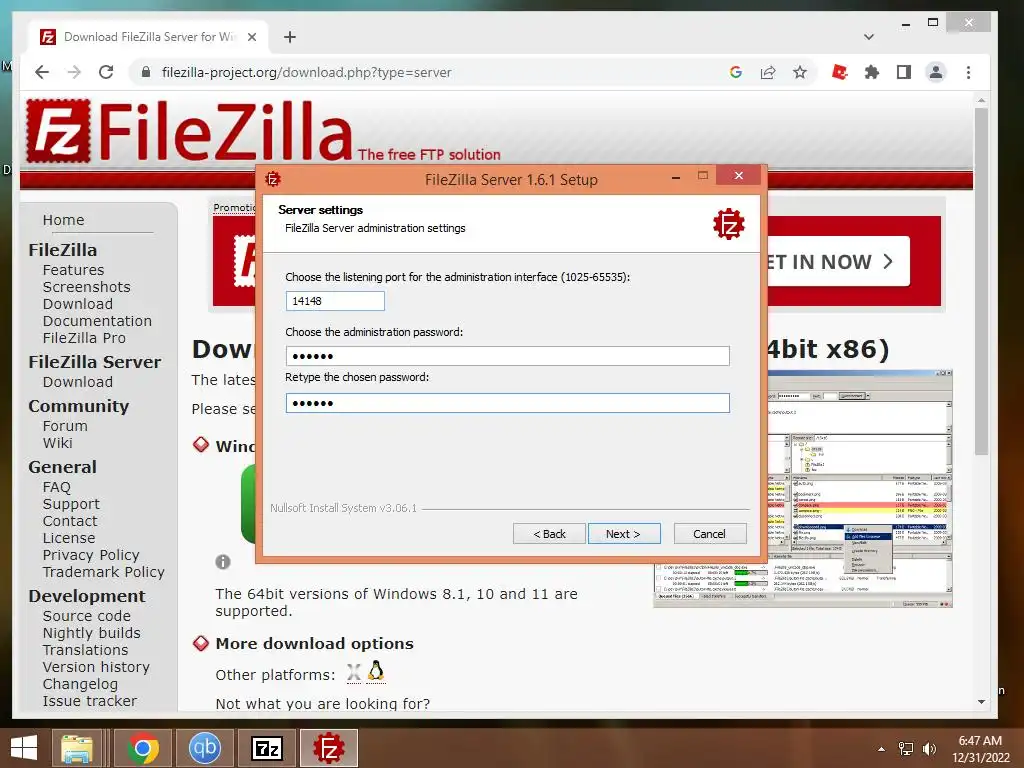Click the address bar URL
The width and height of the screenshot is (1024, 768).
(x=306, y=72)
